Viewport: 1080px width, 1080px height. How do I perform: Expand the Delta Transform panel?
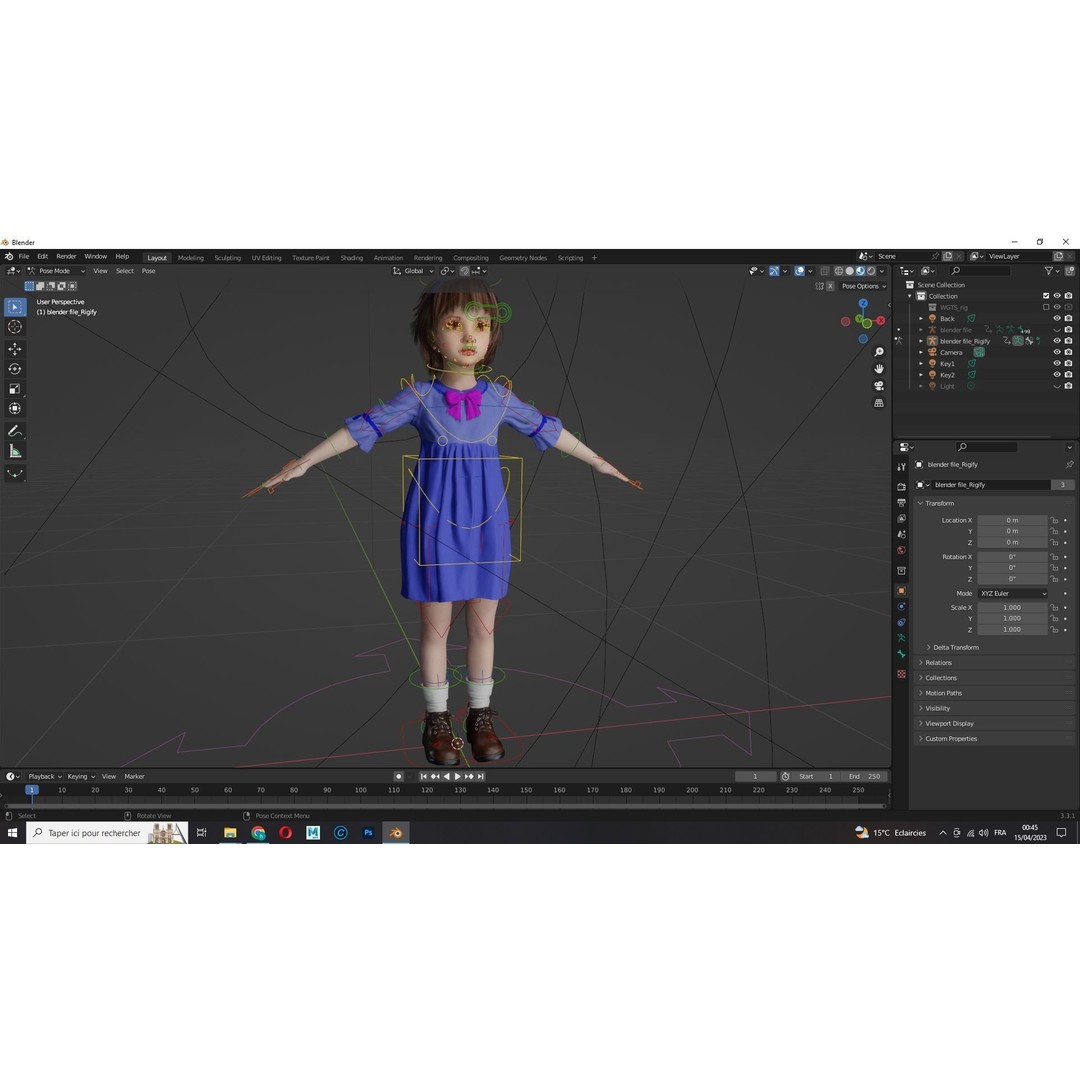pyautogui.click(x=955, y=647)
